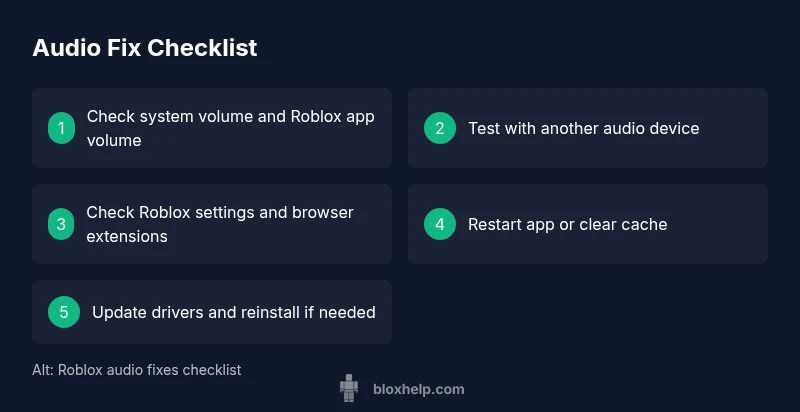Click the green number 4 badge
The width and height of the screenshot is (800, 412).
(439, 224)
